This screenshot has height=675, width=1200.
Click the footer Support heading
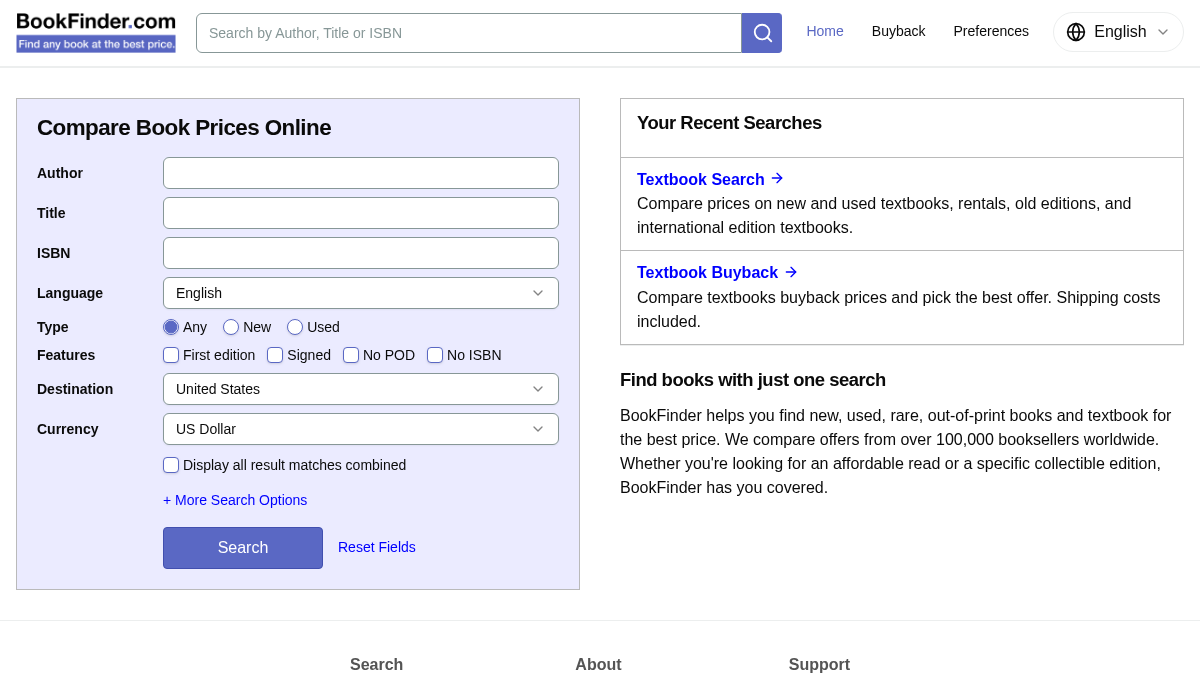819,664
